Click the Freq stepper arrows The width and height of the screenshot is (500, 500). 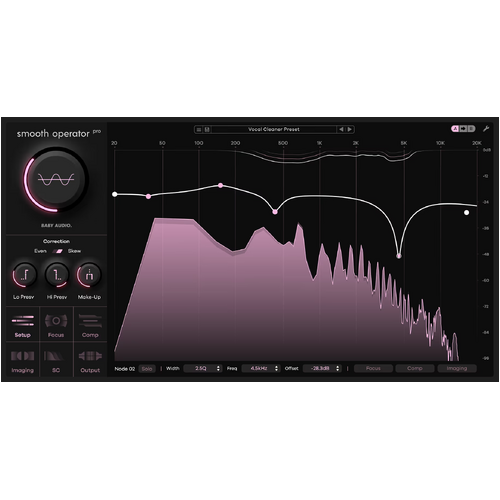coord(276,368)
